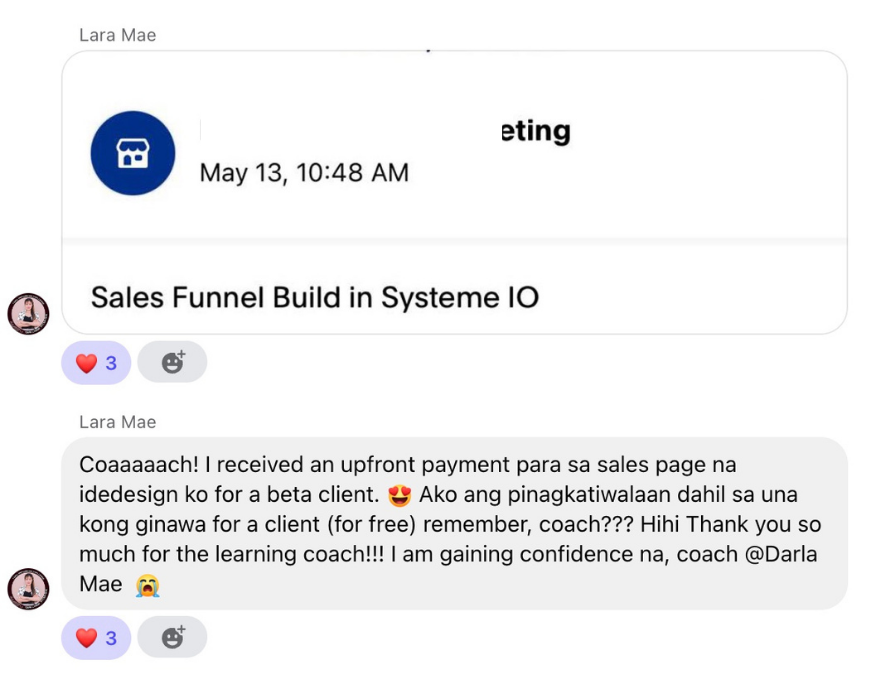The image size is (896, 690).
Task: Click sender name Lara Mae above text message
Action: coord(118,422)
